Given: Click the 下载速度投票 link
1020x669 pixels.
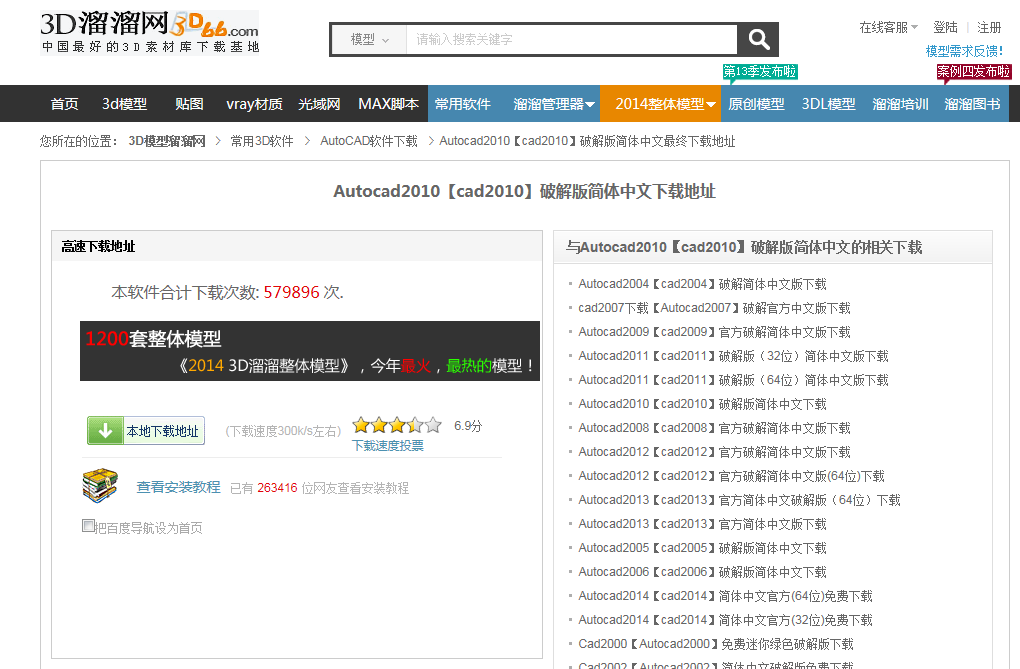Looking at the screenshot, I should (387, 446).
